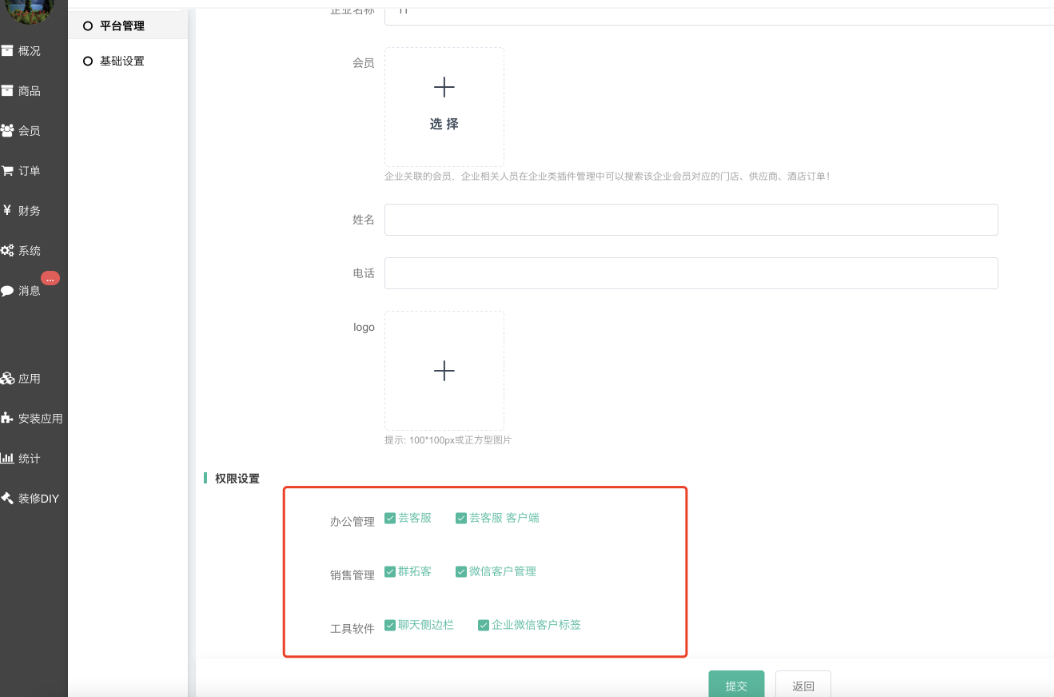
Task: Open the 基础设置 submenu item
Action: [121, 61]
